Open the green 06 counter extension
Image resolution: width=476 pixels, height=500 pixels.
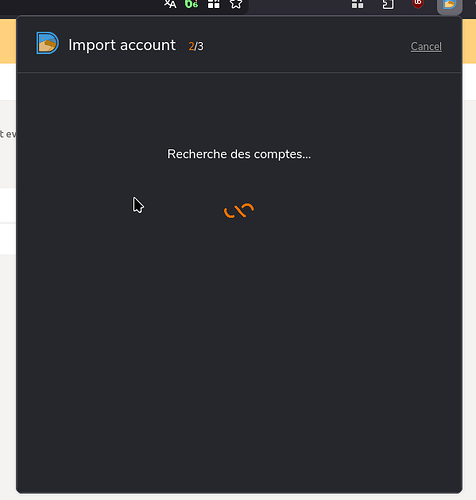point(191,4)
